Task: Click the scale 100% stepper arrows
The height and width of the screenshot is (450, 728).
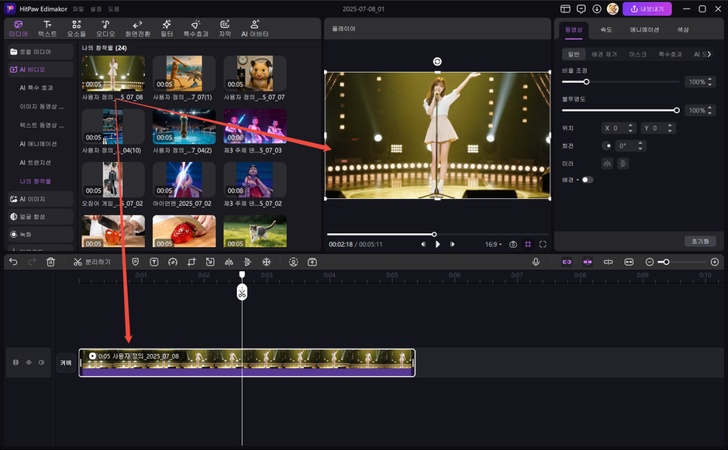Action: [x=709, y=82]
